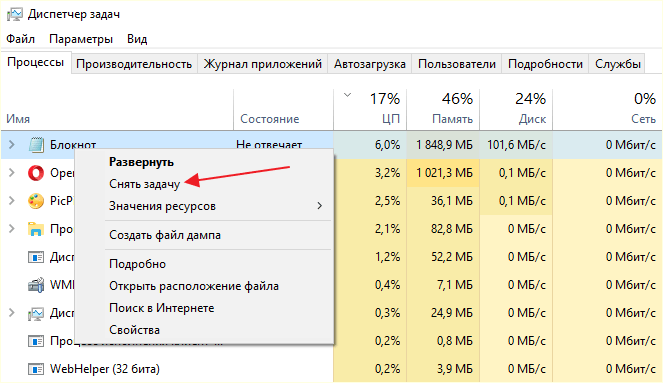This screenshot has height=383, width=663.
Task: Click the 2,5% CPU cell
Action: (370, 201)
